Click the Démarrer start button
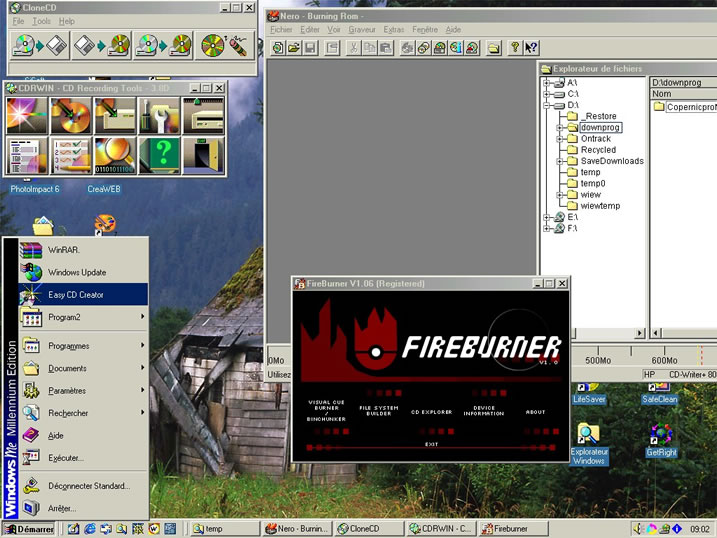Screen dimensions: 717x538 29,529
